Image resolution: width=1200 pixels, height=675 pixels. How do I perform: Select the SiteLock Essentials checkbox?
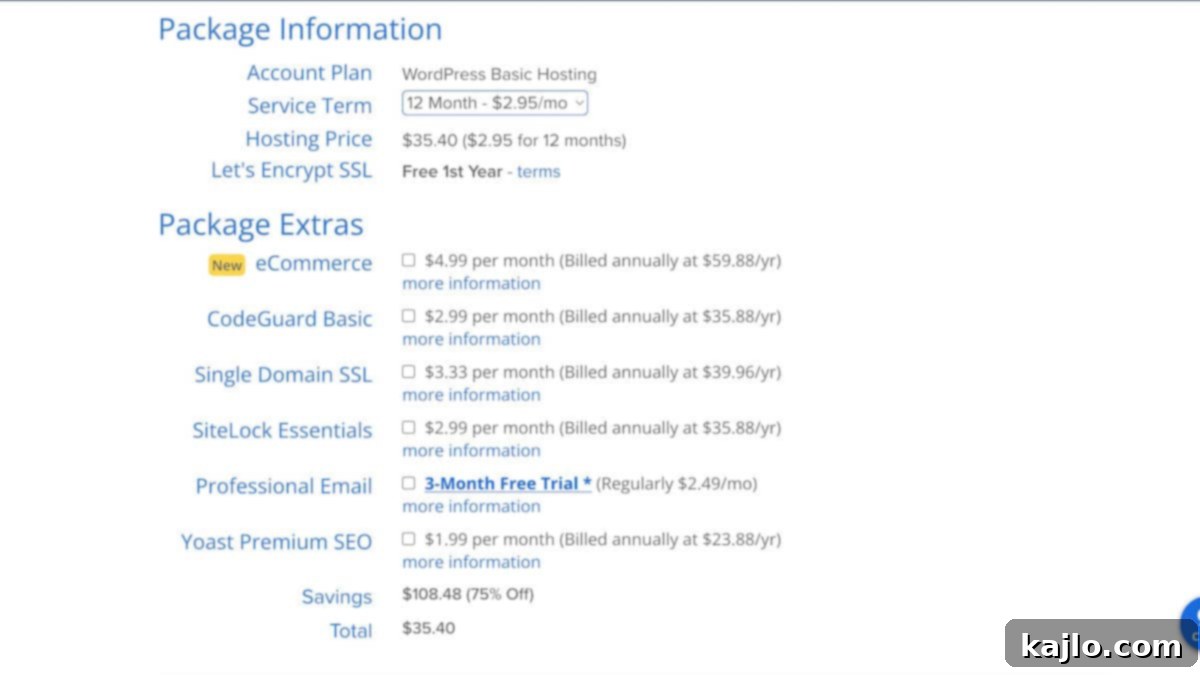(x=408, y=427)
